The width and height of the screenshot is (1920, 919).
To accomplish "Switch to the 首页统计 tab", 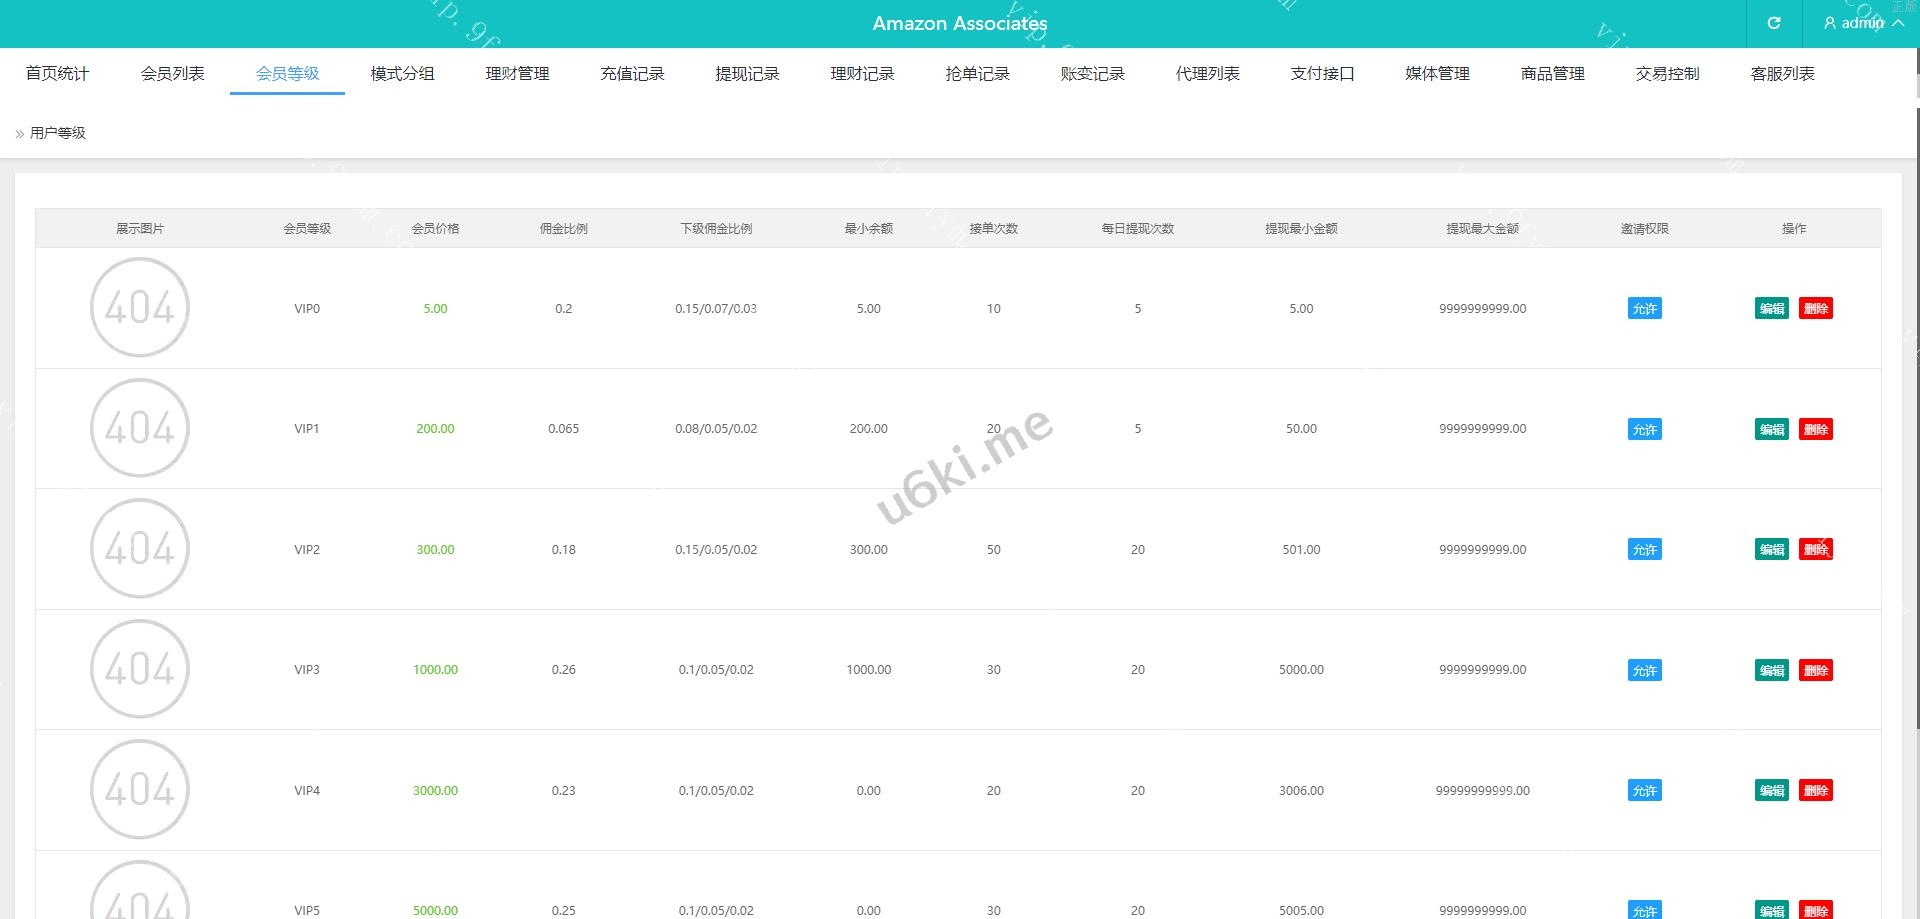I will [x=57, y=73].
